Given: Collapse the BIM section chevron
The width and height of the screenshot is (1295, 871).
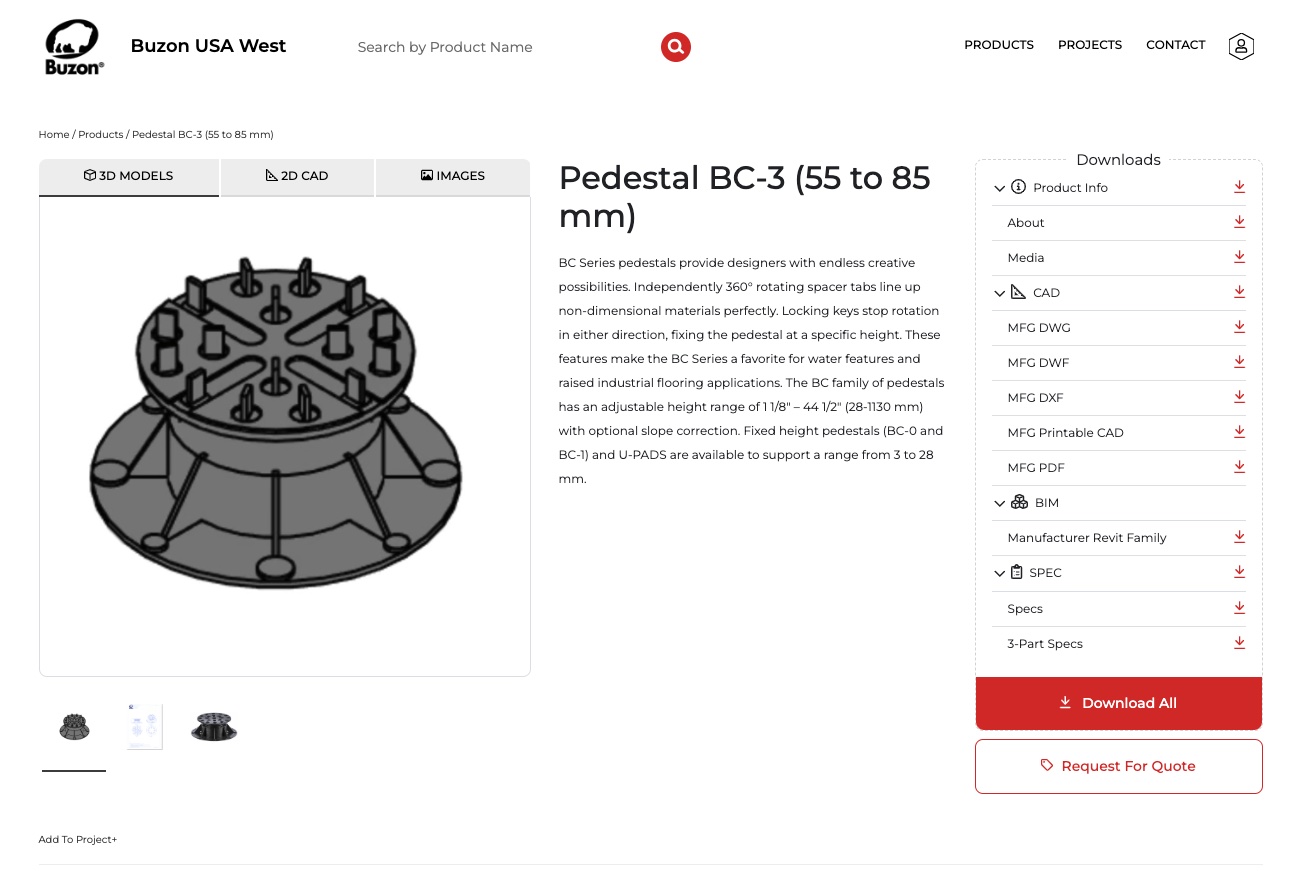Looking at the screenshot, I should click(999, 503).
